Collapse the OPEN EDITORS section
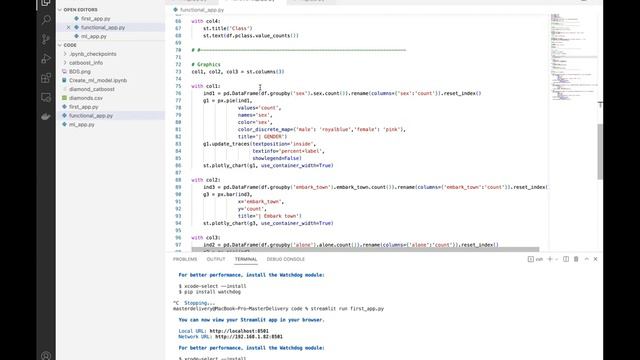This screenshot has height=360, width=640. (80, 9)
